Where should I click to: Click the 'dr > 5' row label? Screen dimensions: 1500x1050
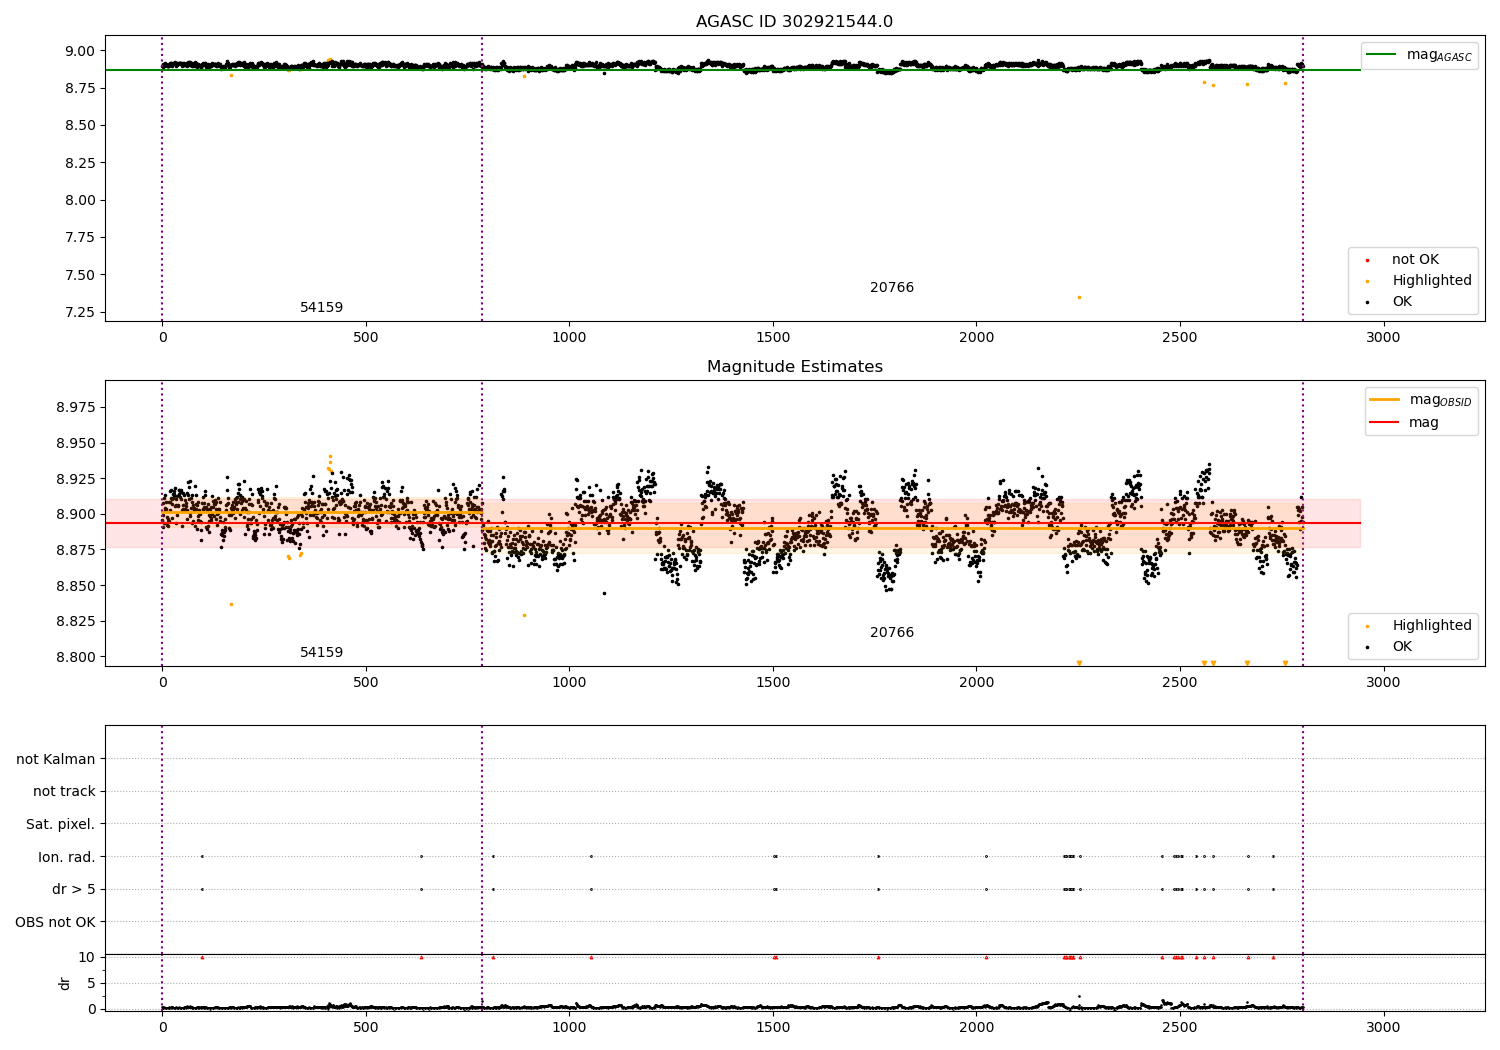[74, 889]
